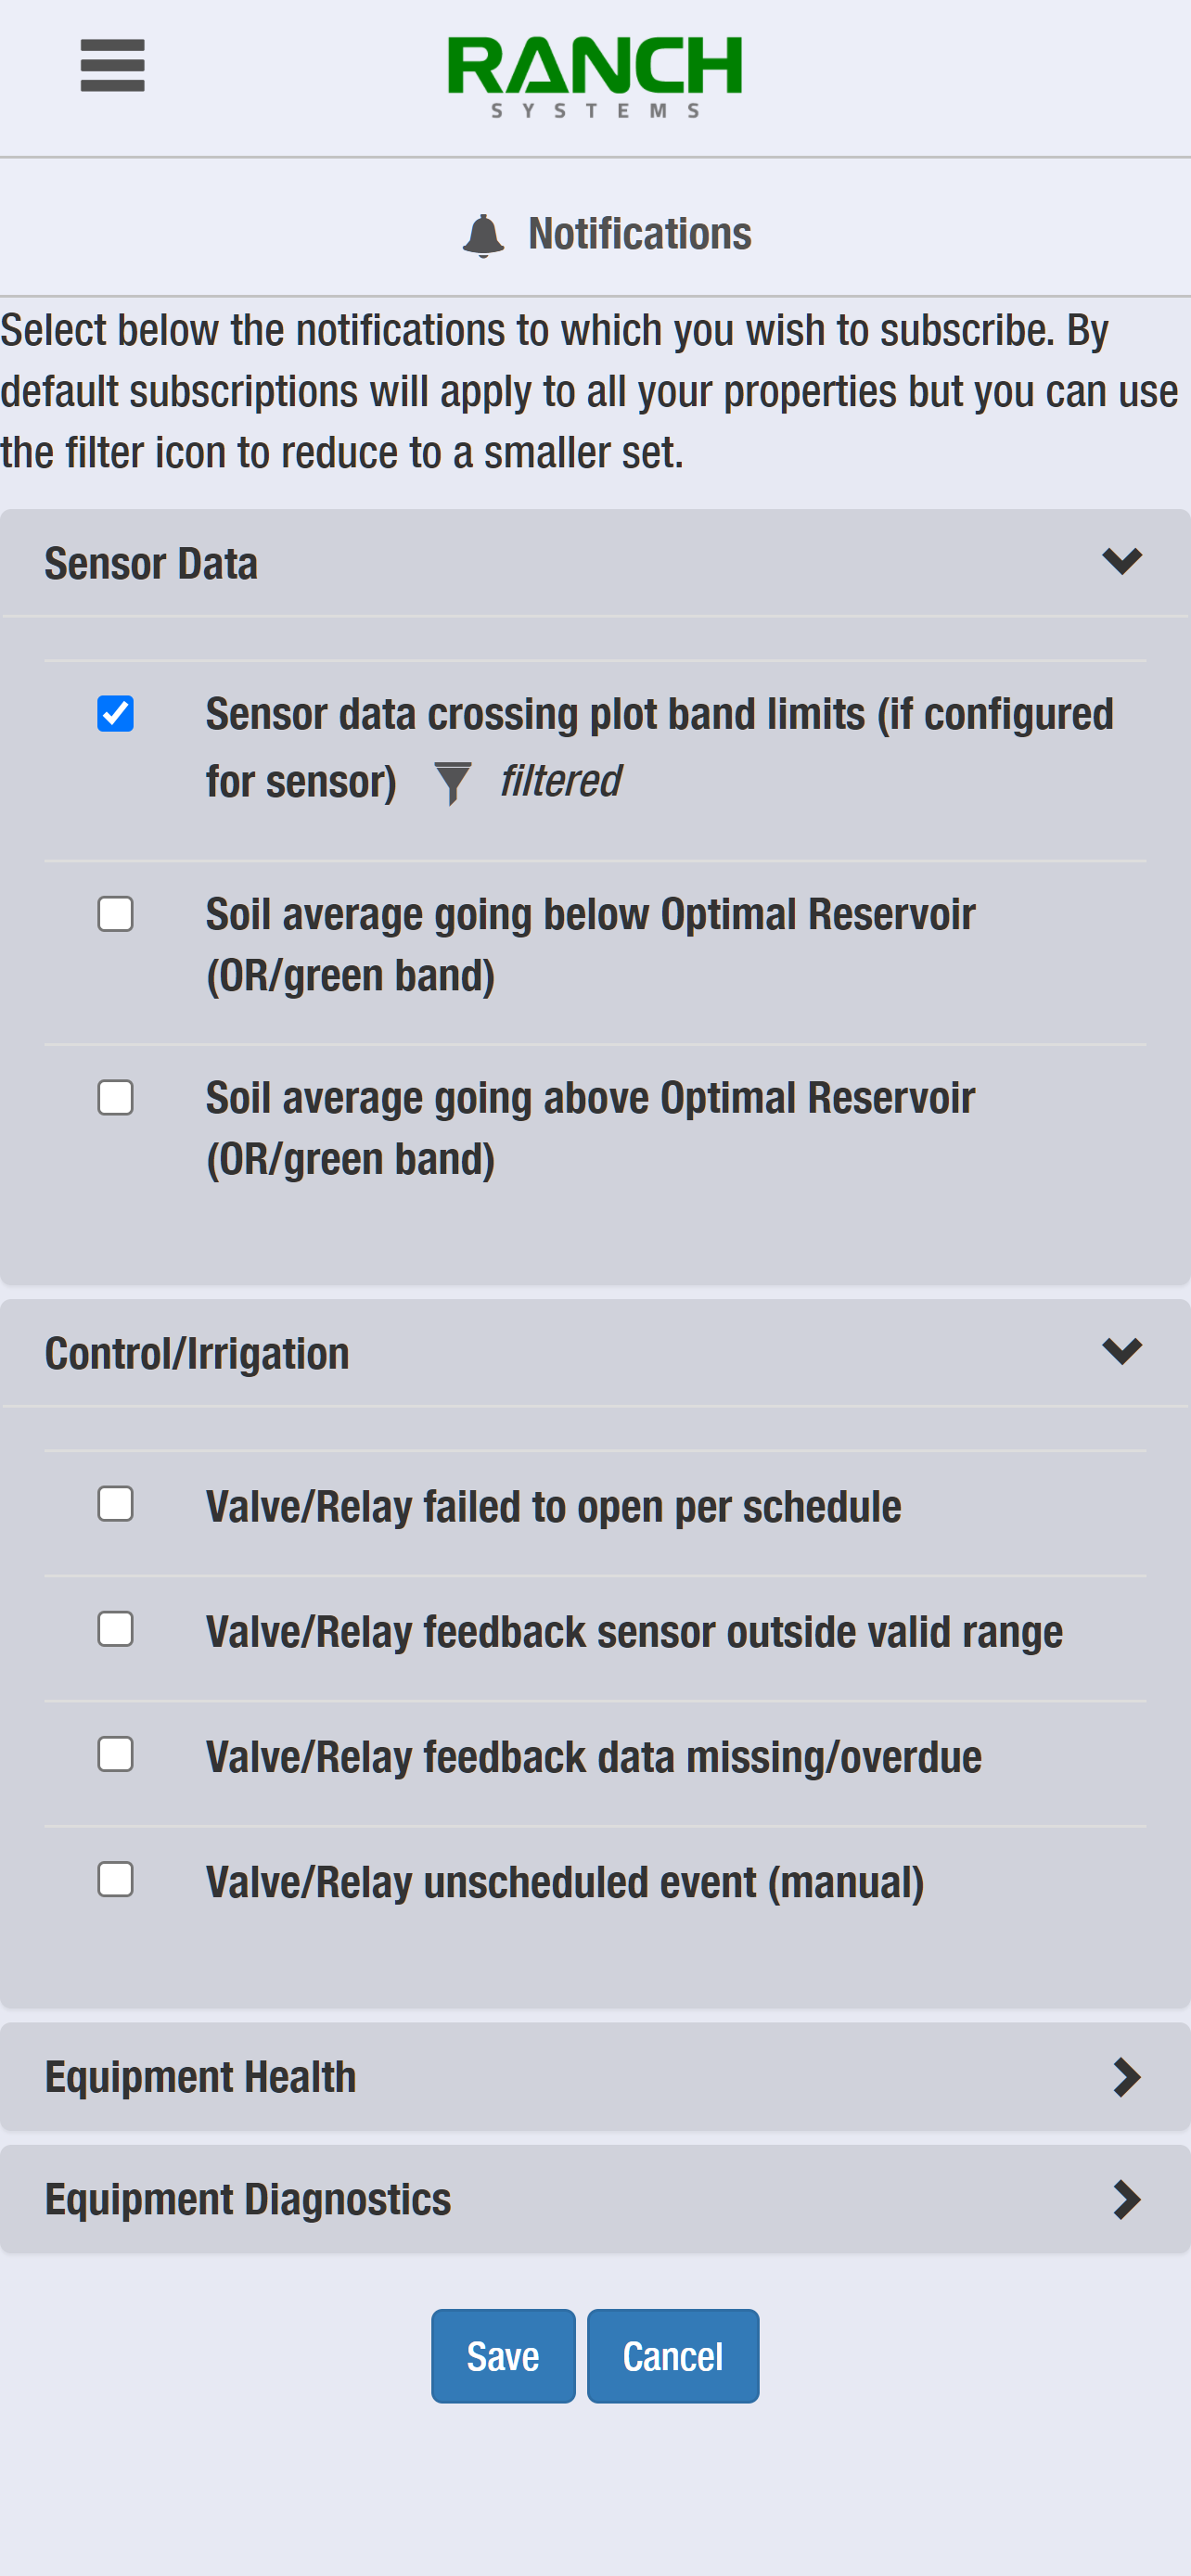Viewport: 1191px width, 2576px height.
Task: Open the hamburger menu
Action: [112, 66]
